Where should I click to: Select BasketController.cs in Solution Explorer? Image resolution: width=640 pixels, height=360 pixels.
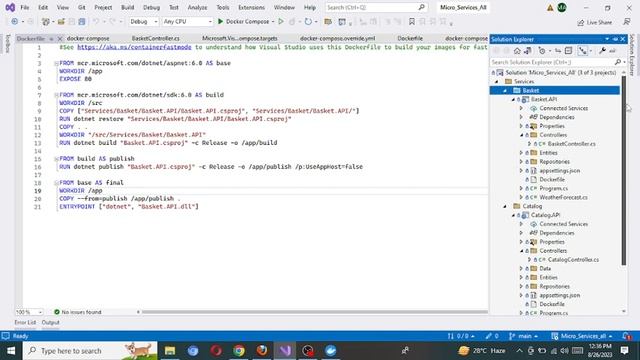pyautogui.click(x=571, y=144)
